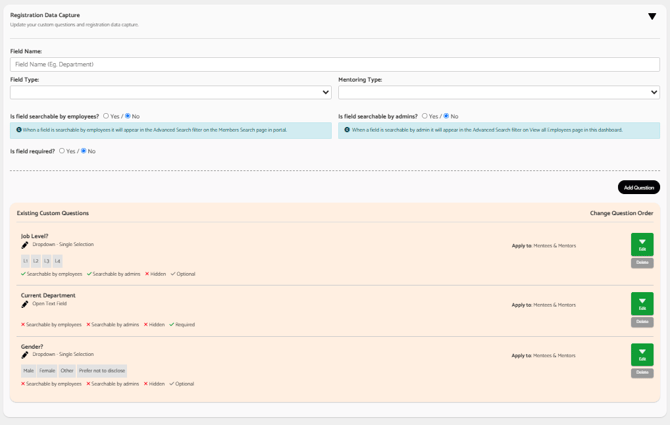Delete the Job Level question
Screen dimensions: 670x425
pyautogui.click(x=642, y=263)
